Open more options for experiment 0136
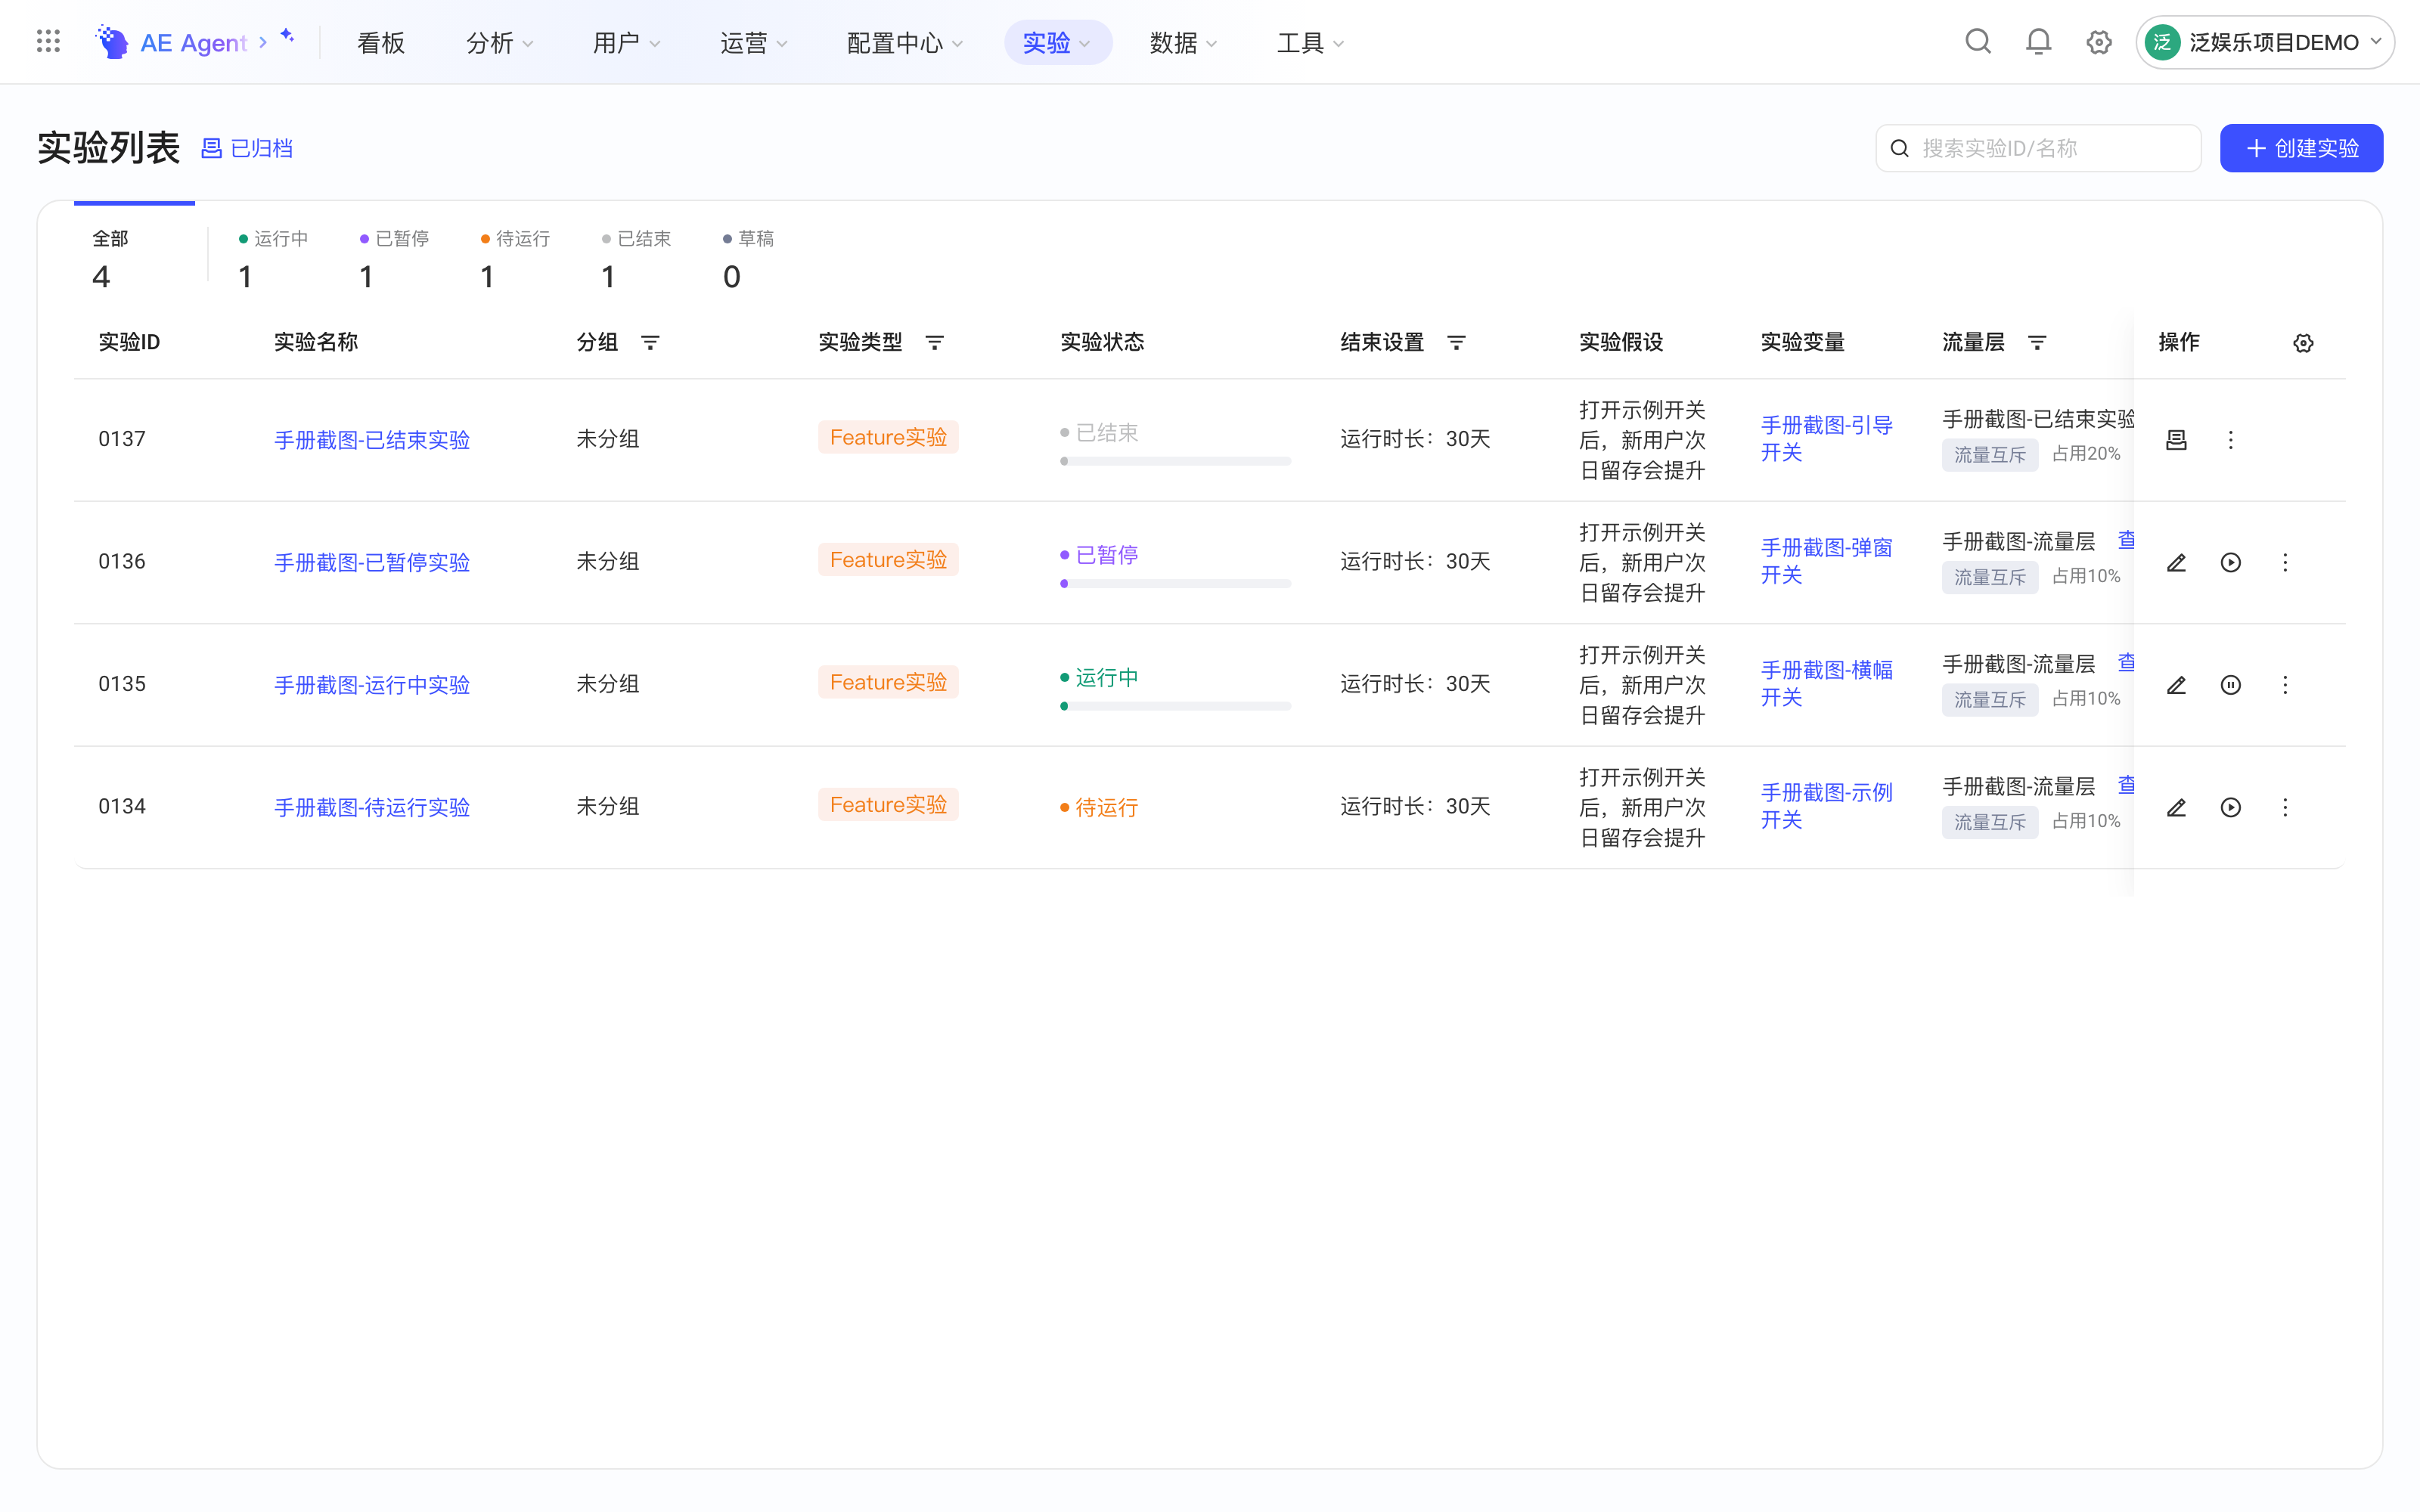The image size is (2420, 1512). 2285,563
